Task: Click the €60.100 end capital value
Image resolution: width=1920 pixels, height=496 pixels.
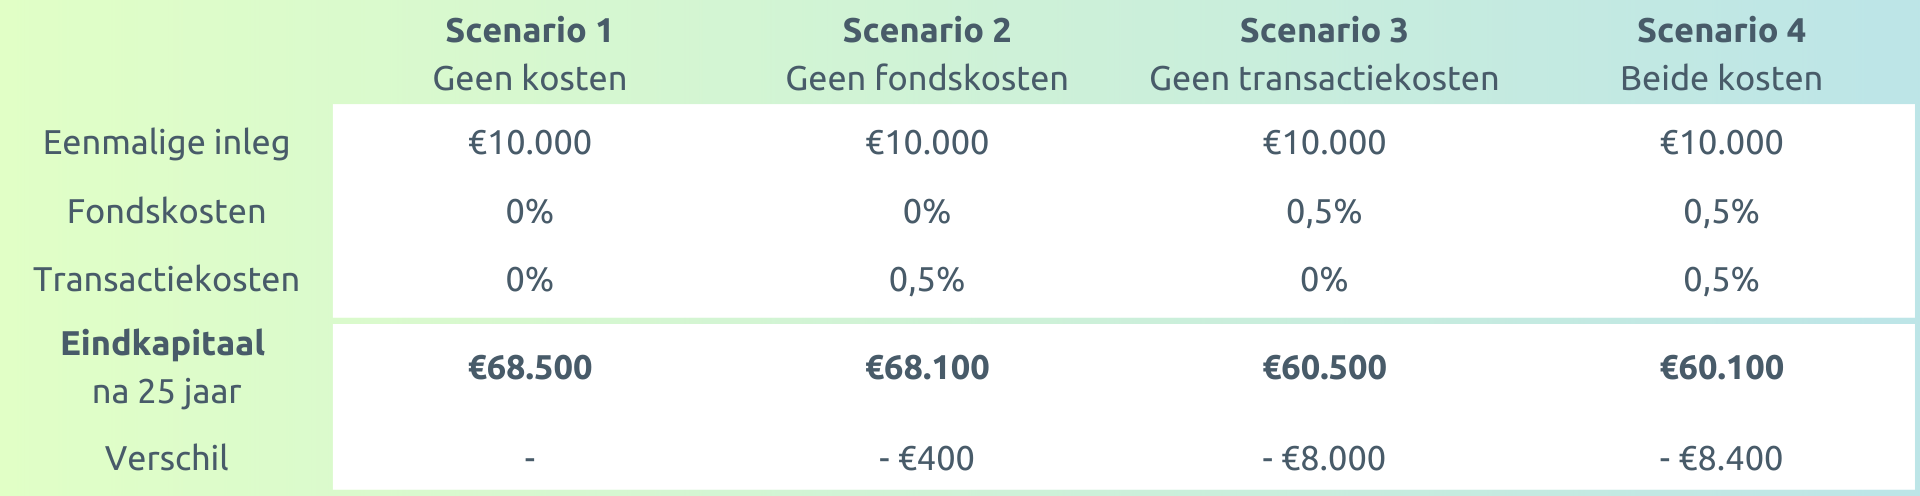Action: pos(1721,368)
